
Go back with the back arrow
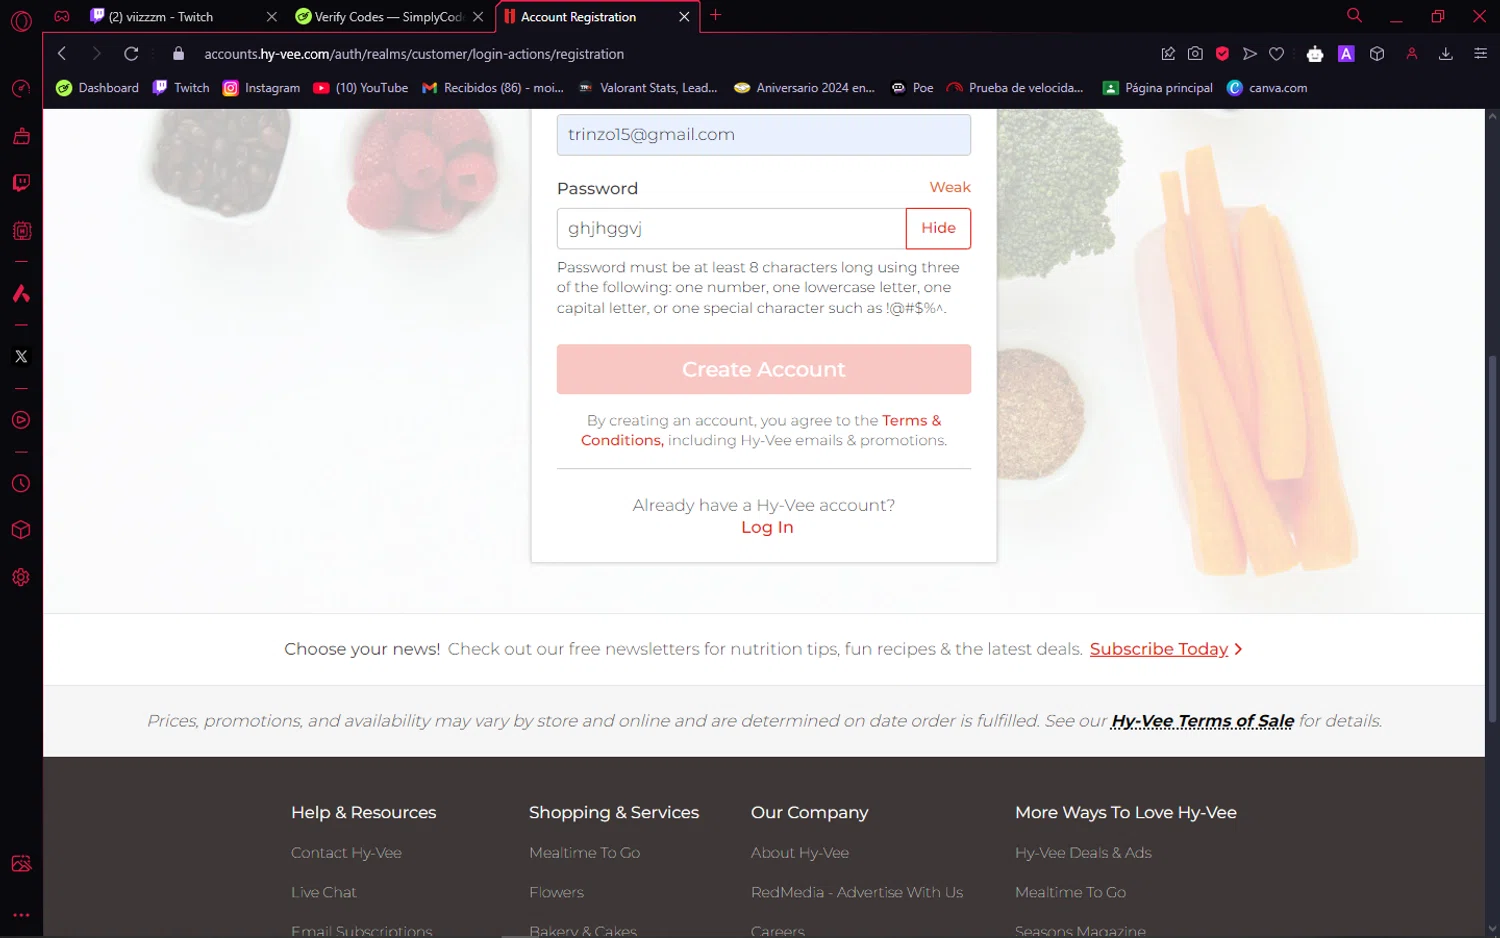pyautogui.click(x=62, y=54)
